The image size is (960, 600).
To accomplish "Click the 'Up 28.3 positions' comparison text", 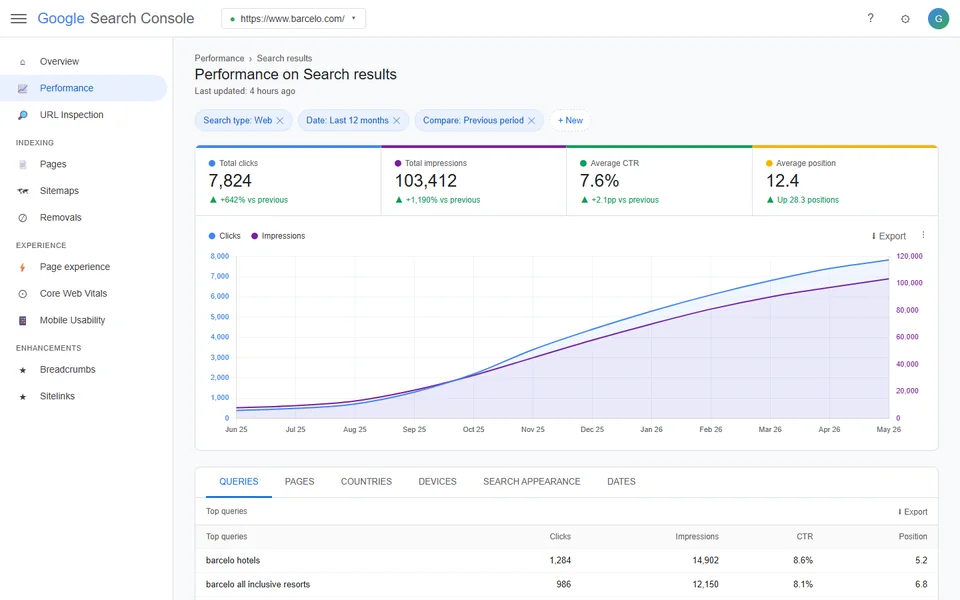I will click(x=808, y=200).
